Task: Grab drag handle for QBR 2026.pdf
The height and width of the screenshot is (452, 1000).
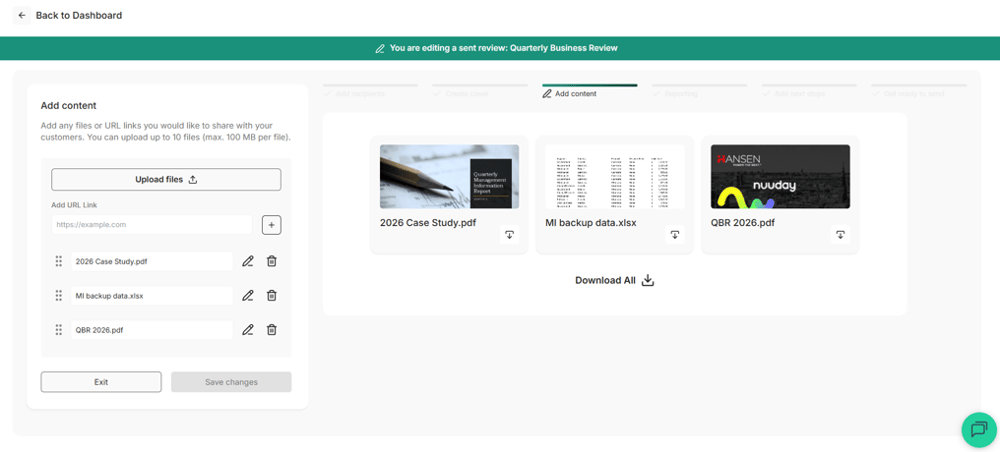Action: pos(59,330)
